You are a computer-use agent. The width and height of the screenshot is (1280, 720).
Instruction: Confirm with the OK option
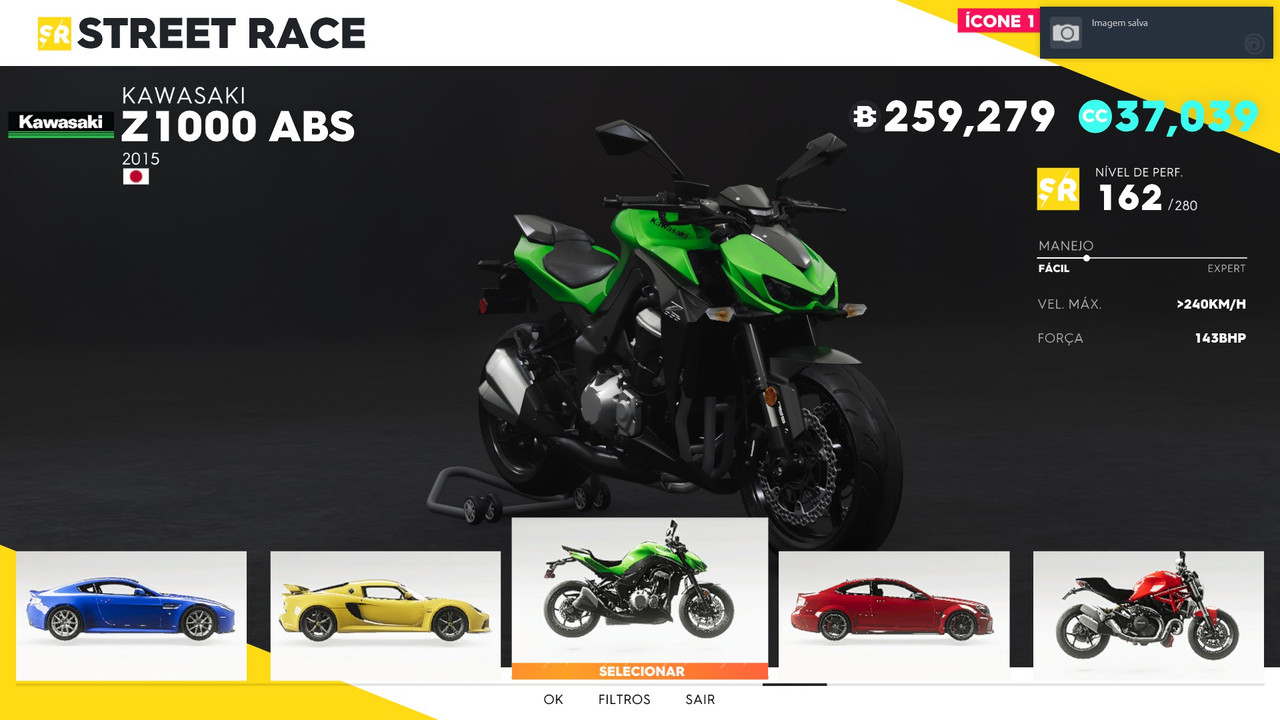(553, 700)
